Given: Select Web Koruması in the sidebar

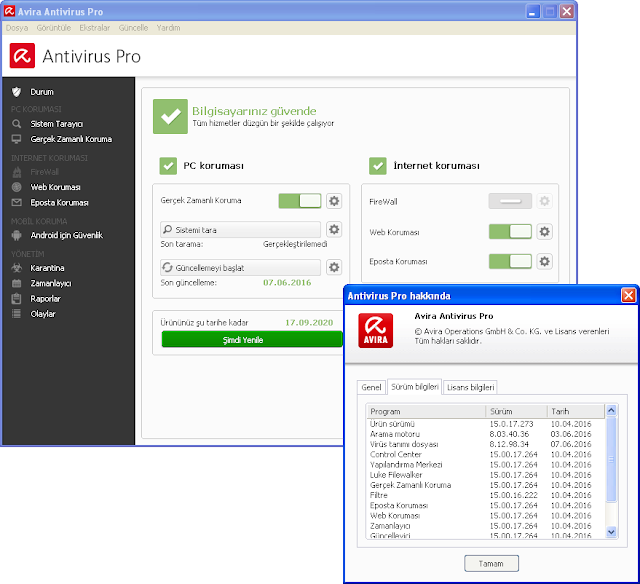Looking at the screenshot, I should [56, 187].
